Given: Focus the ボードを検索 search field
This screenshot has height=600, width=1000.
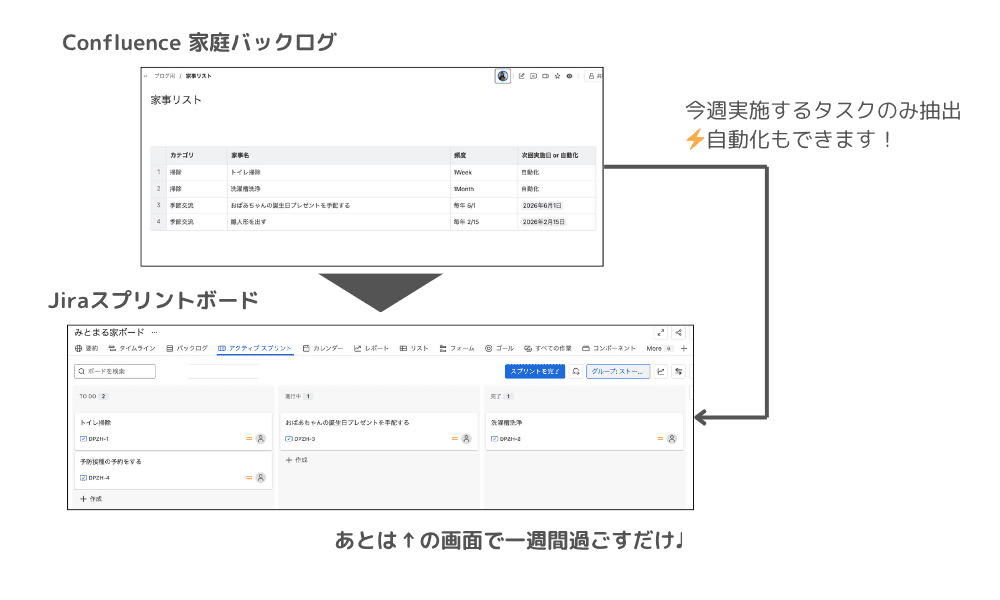Looking at the screenshot, I should 115,371.
